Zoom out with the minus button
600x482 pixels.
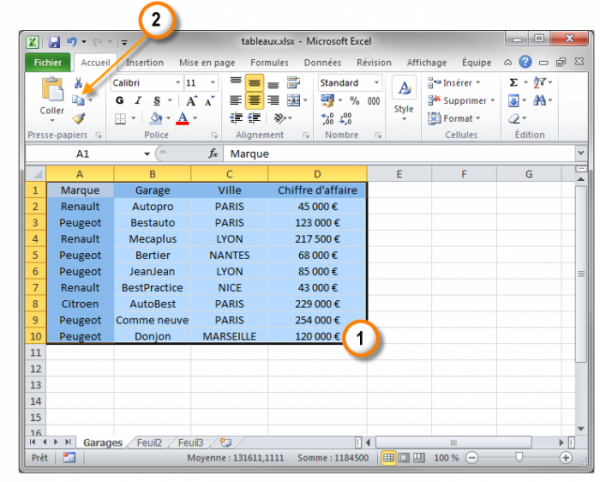click(472, 458)
